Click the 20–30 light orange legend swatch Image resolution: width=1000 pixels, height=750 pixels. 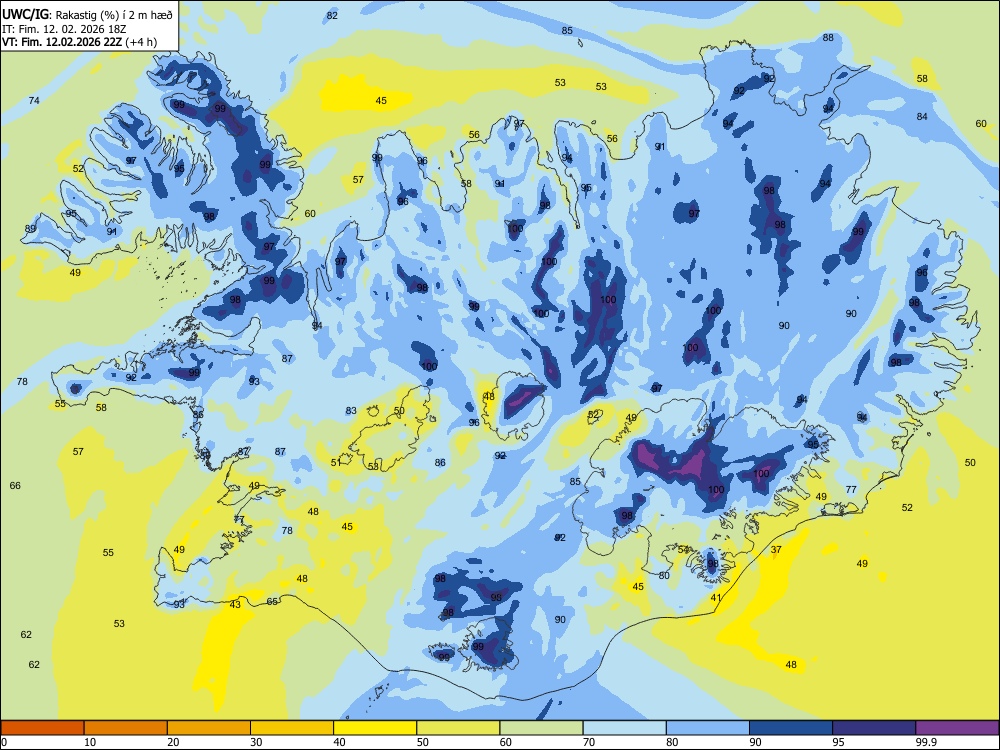(209, 728)
